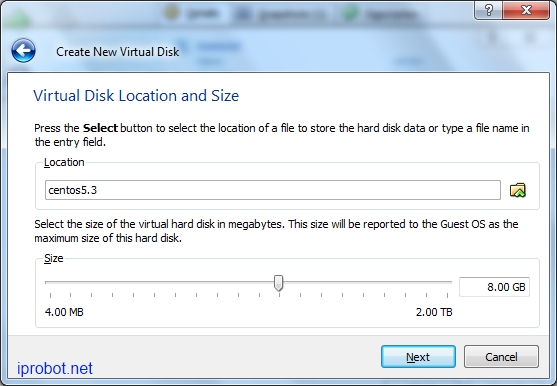Click the Cancel button
557x386 pixels.
pyautogui.click(x=501, y=357)
